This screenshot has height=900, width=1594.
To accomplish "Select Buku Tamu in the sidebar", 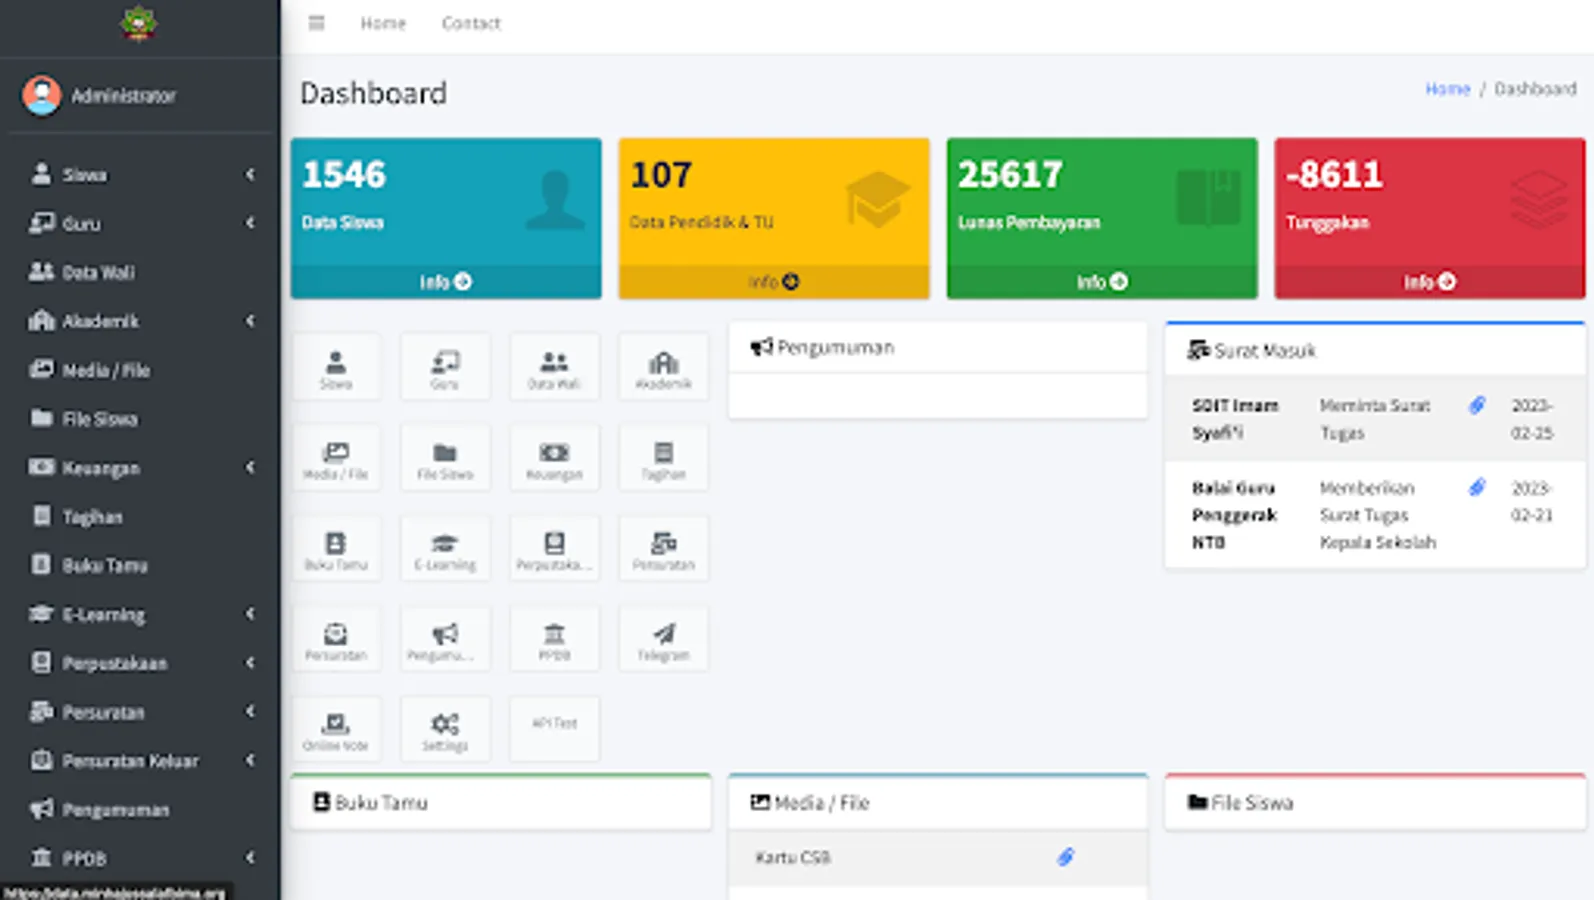I will (140, 565).
